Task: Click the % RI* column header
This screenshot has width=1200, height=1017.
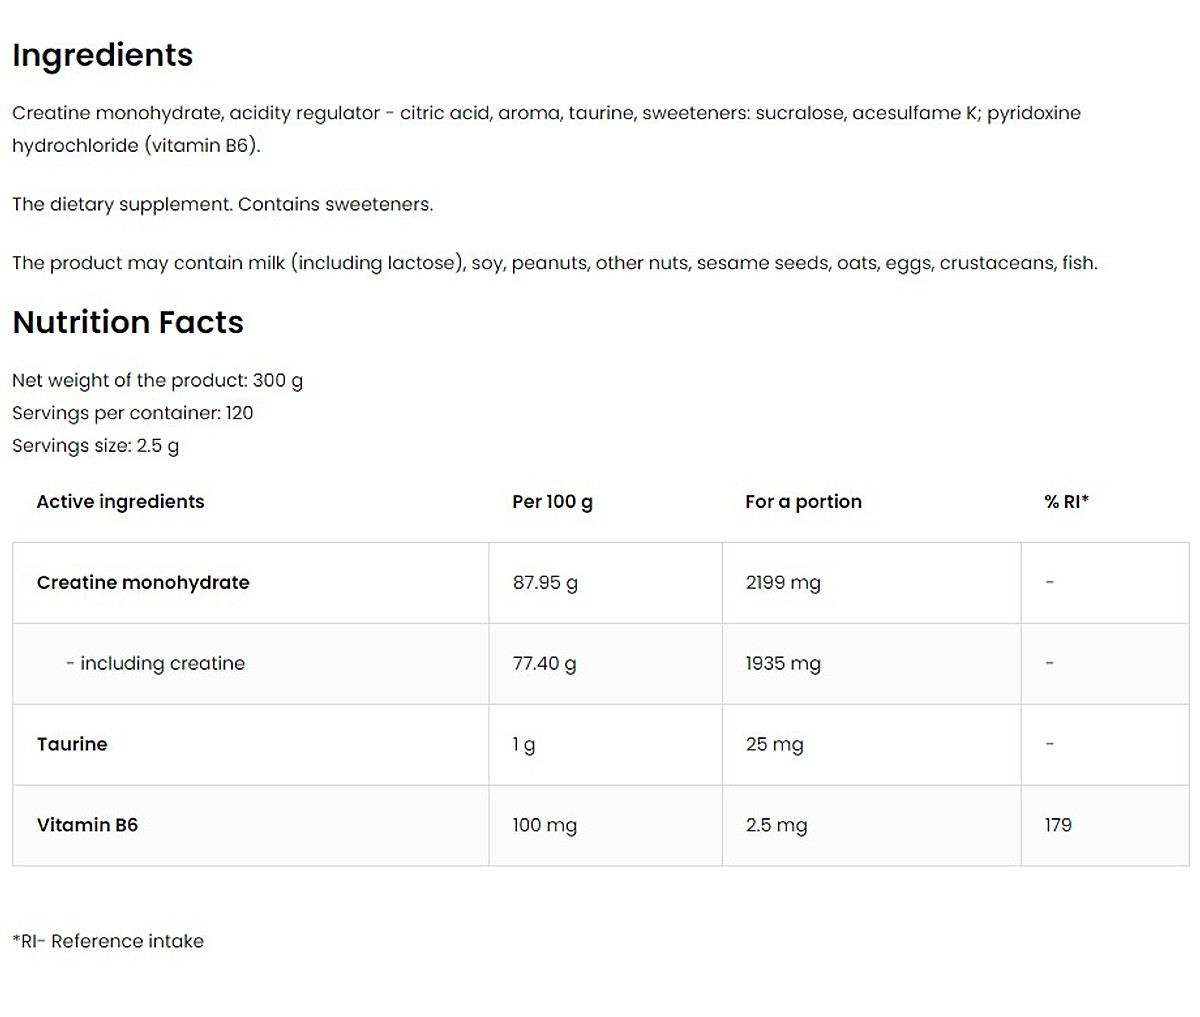Action: click(x=1067, y=502)
